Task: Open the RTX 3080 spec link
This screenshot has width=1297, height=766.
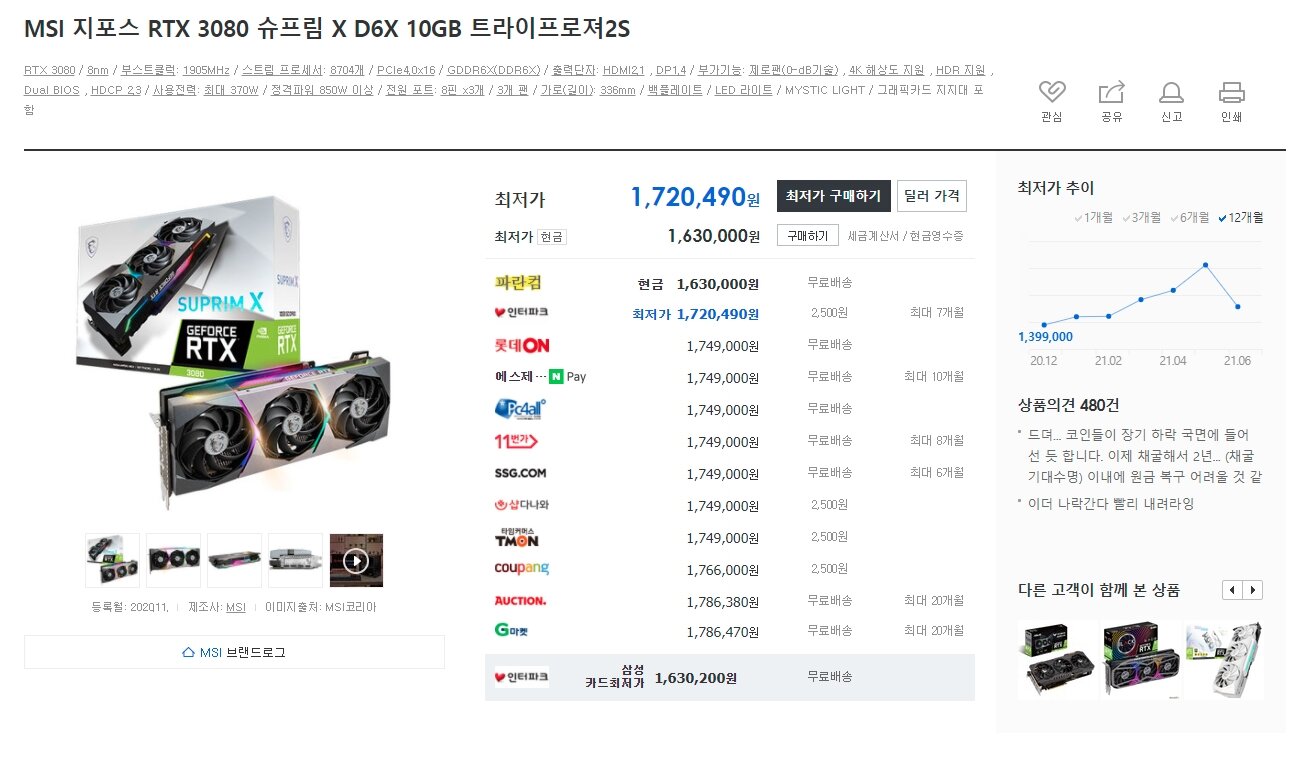Action: click(x=50, y=70)
